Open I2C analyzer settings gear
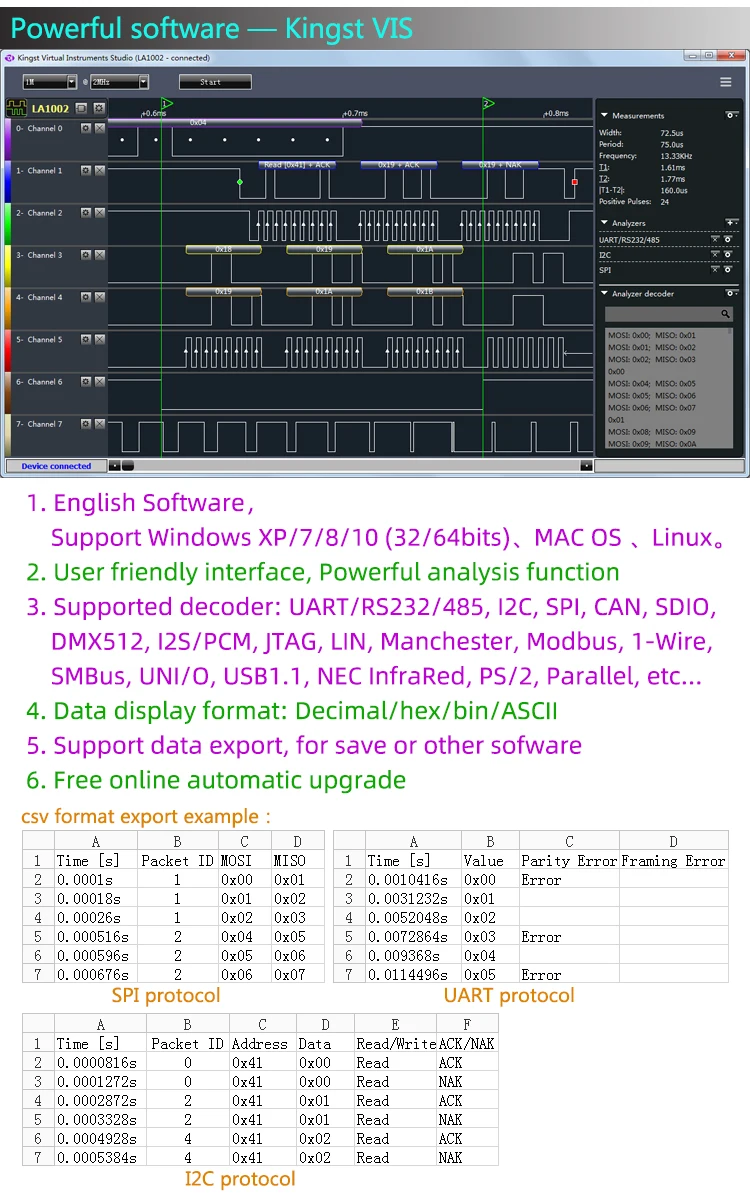This screenshot has height=1200, width=750. point(727,255)
